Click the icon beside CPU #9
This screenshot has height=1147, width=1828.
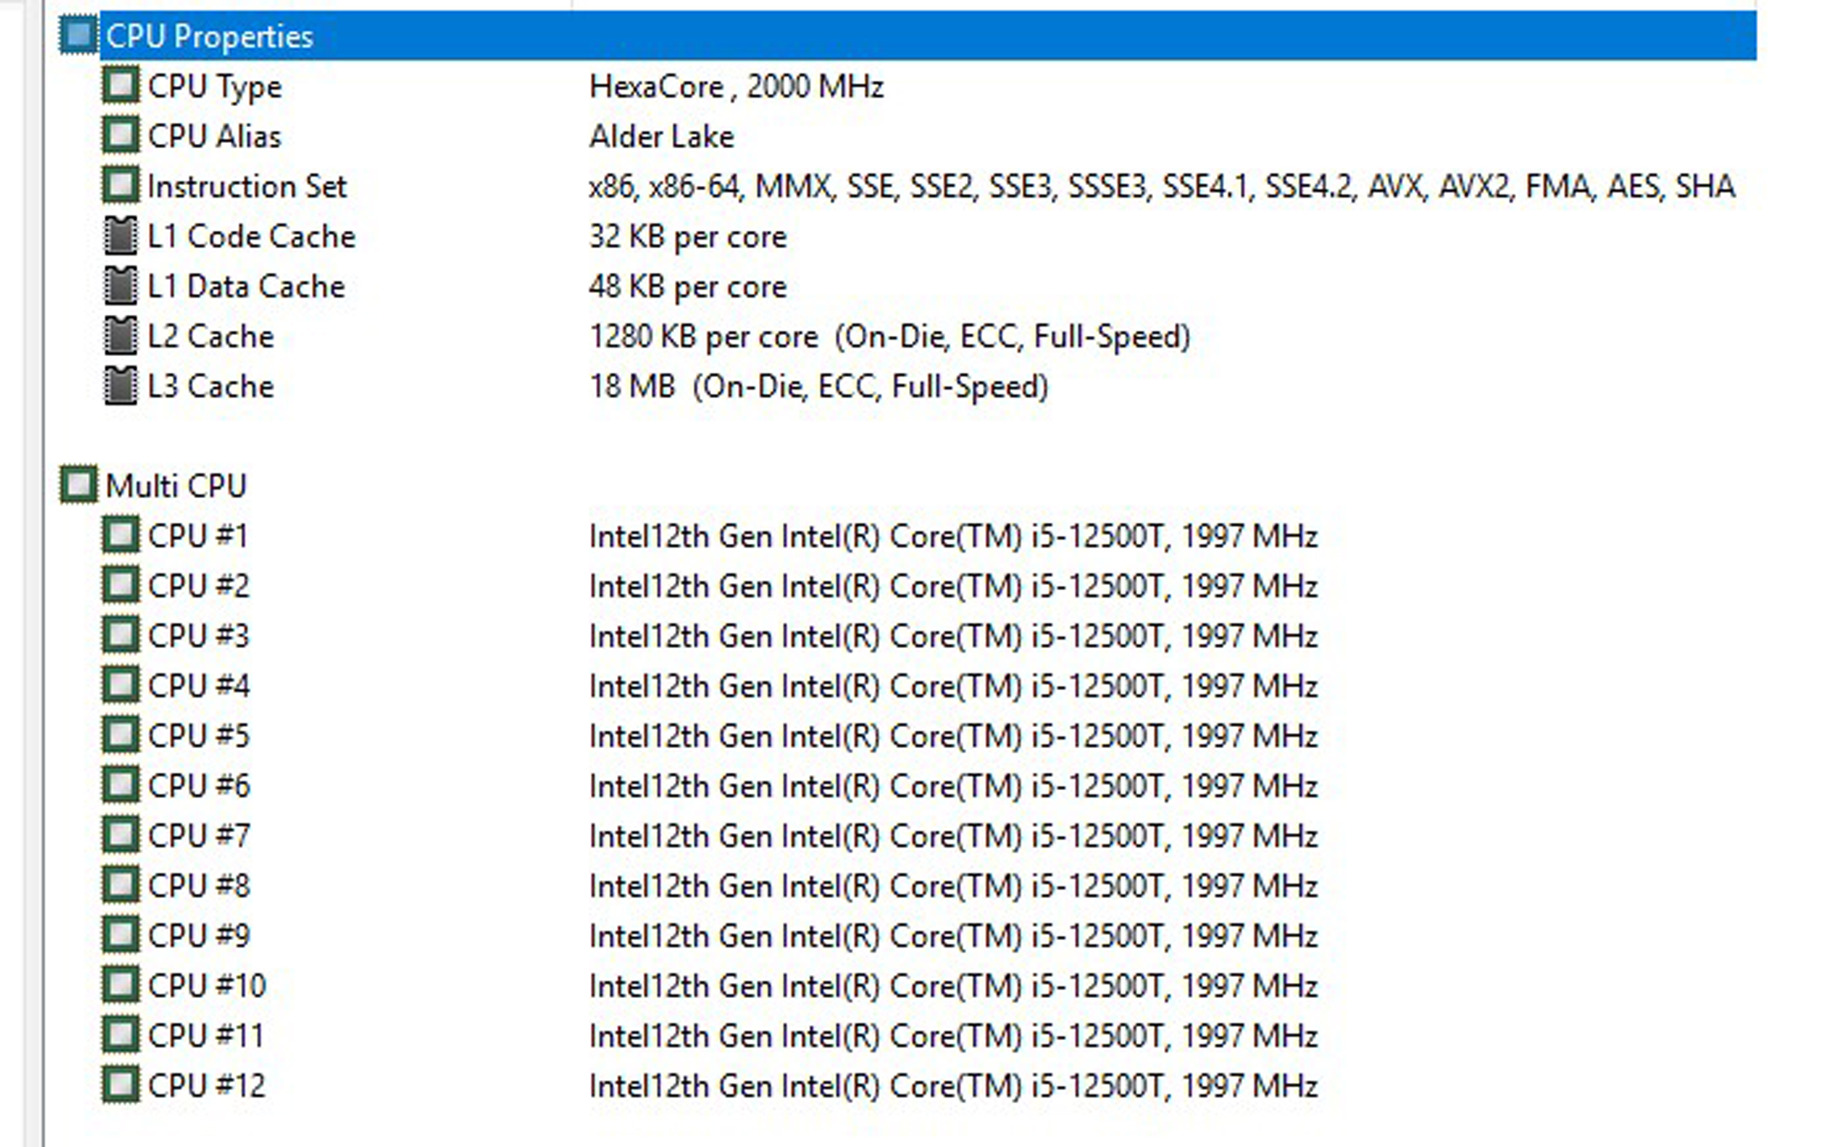pyautogui.click(x=121, y=936)
